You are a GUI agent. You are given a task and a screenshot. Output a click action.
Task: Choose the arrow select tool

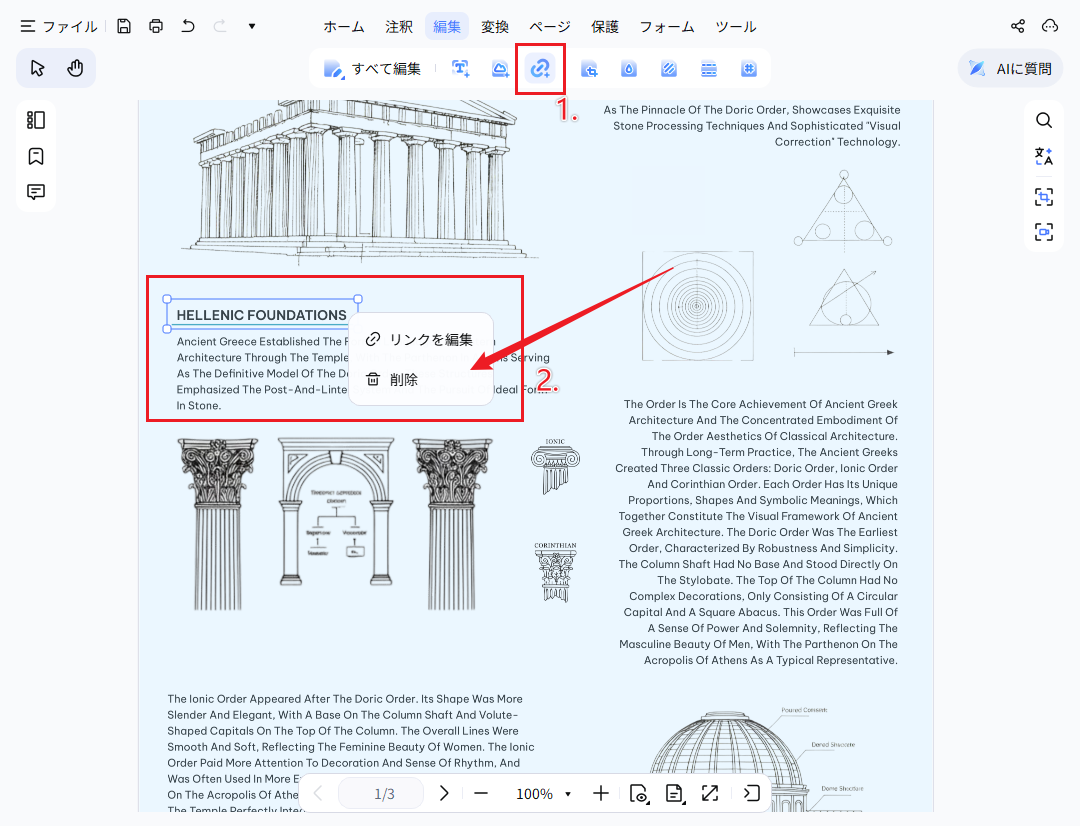pyautogui.click(x=37, y=68)
